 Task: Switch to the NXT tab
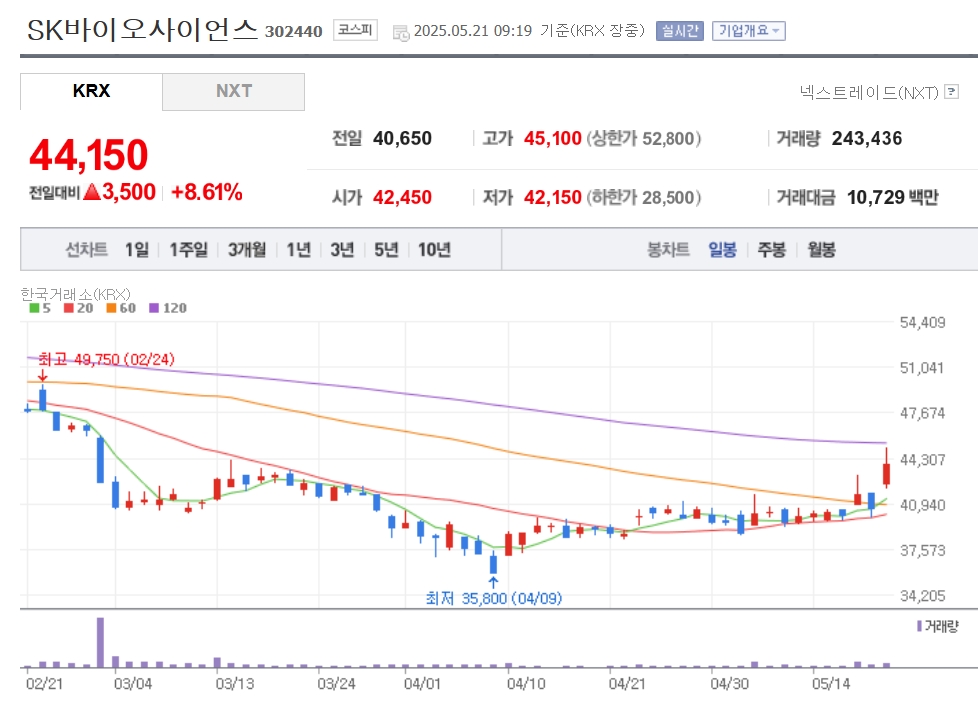click(234, 91)
